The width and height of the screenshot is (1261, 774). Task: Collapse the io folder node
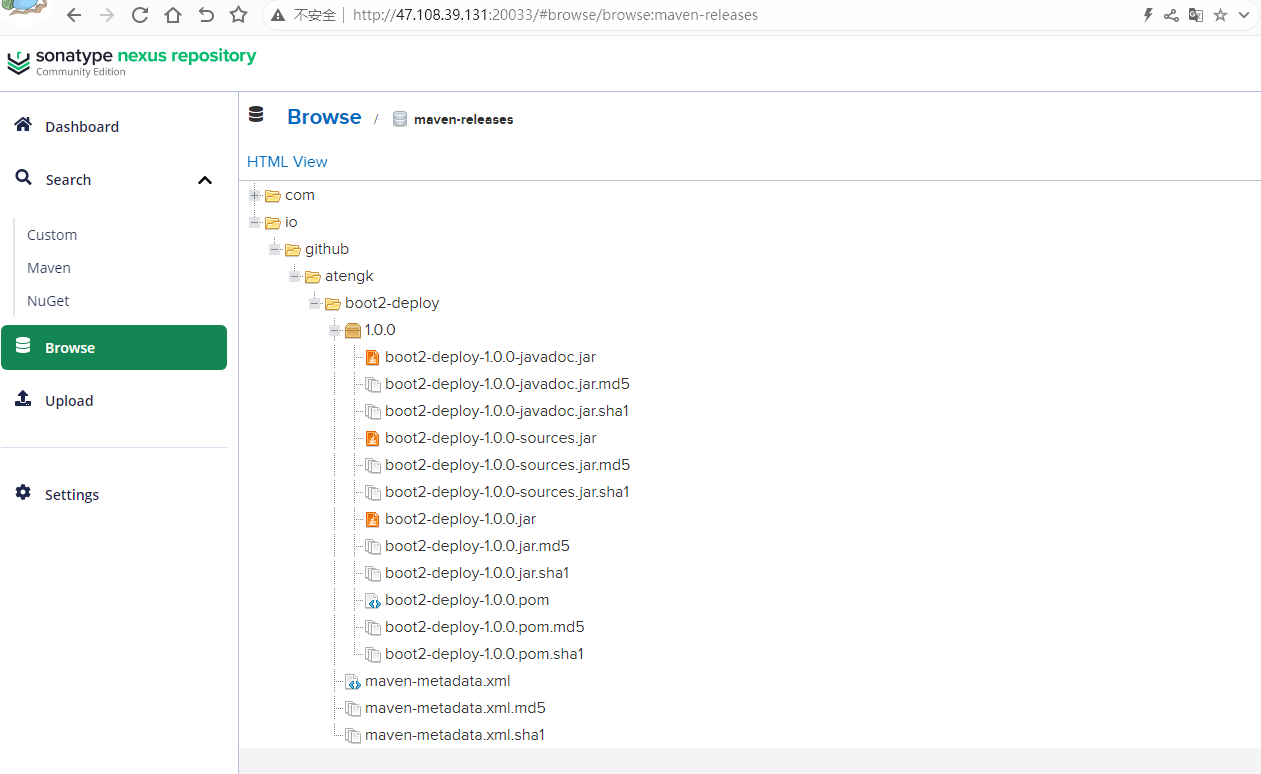pyautogui.click(x=255, y=222)
